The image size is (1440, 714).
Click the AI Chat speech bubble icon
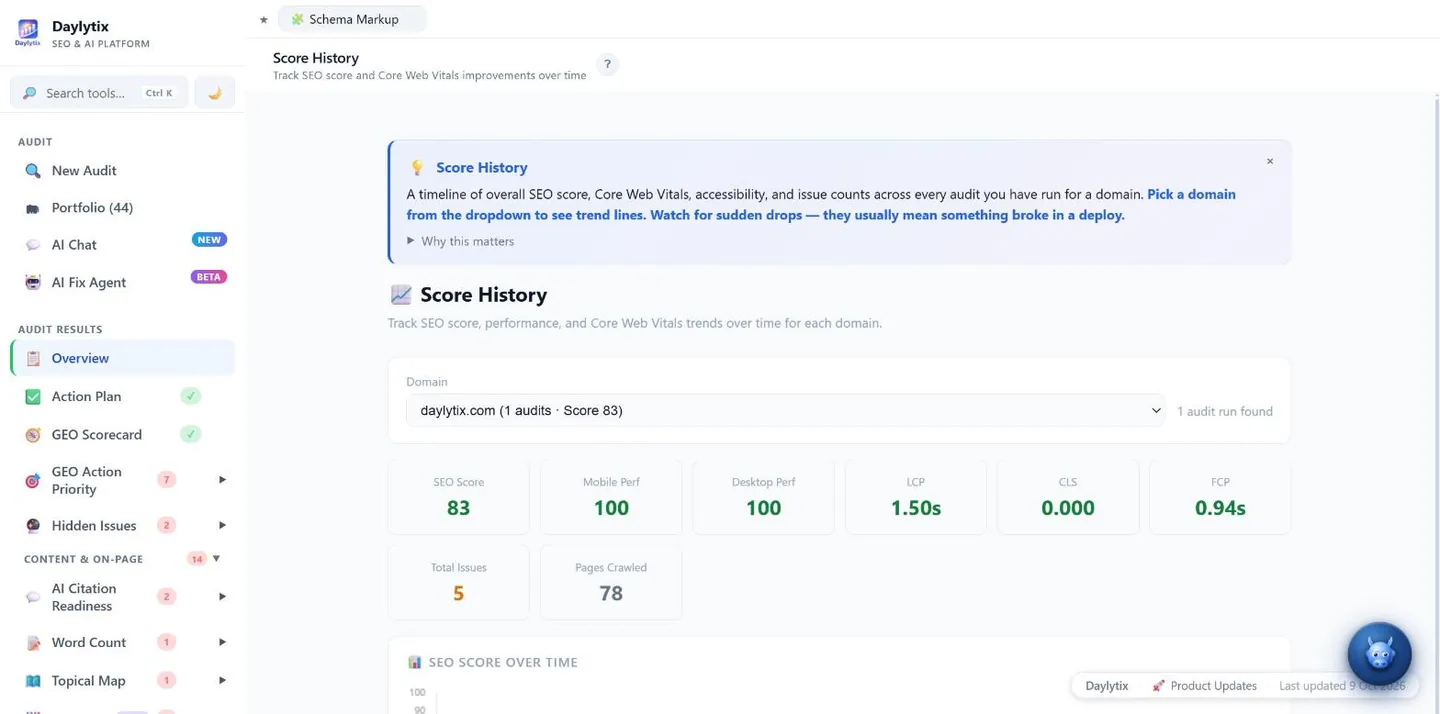coord(33,245)
